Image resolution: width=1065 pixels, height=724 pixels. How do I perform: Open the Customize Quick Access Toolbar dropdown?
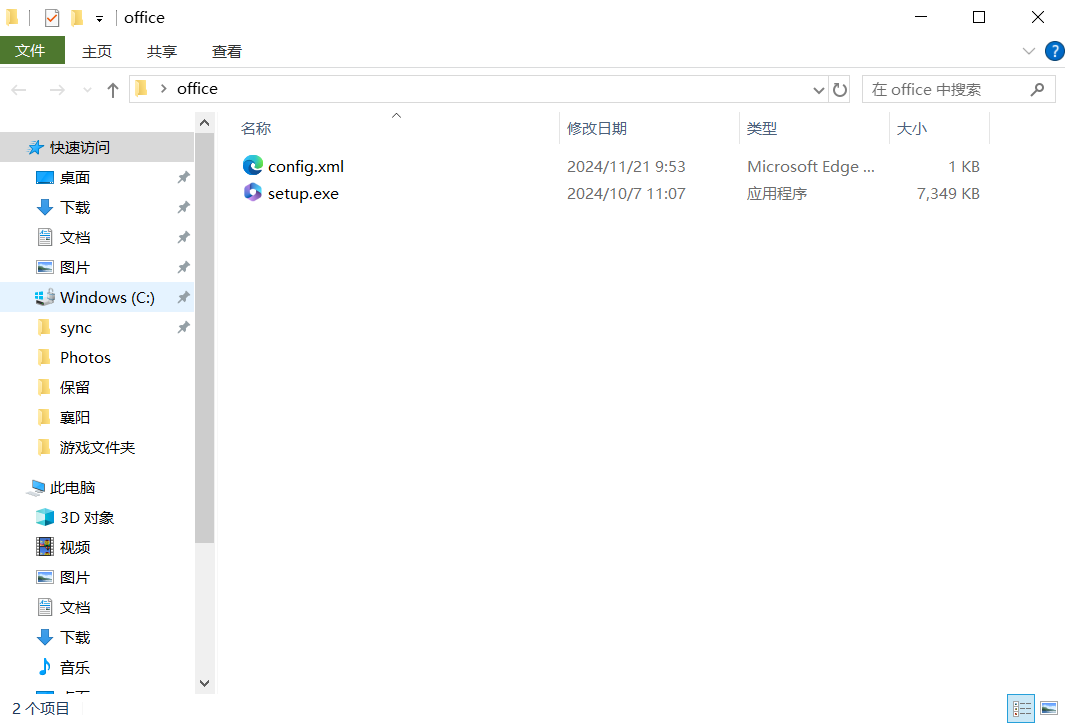(99, 19)
